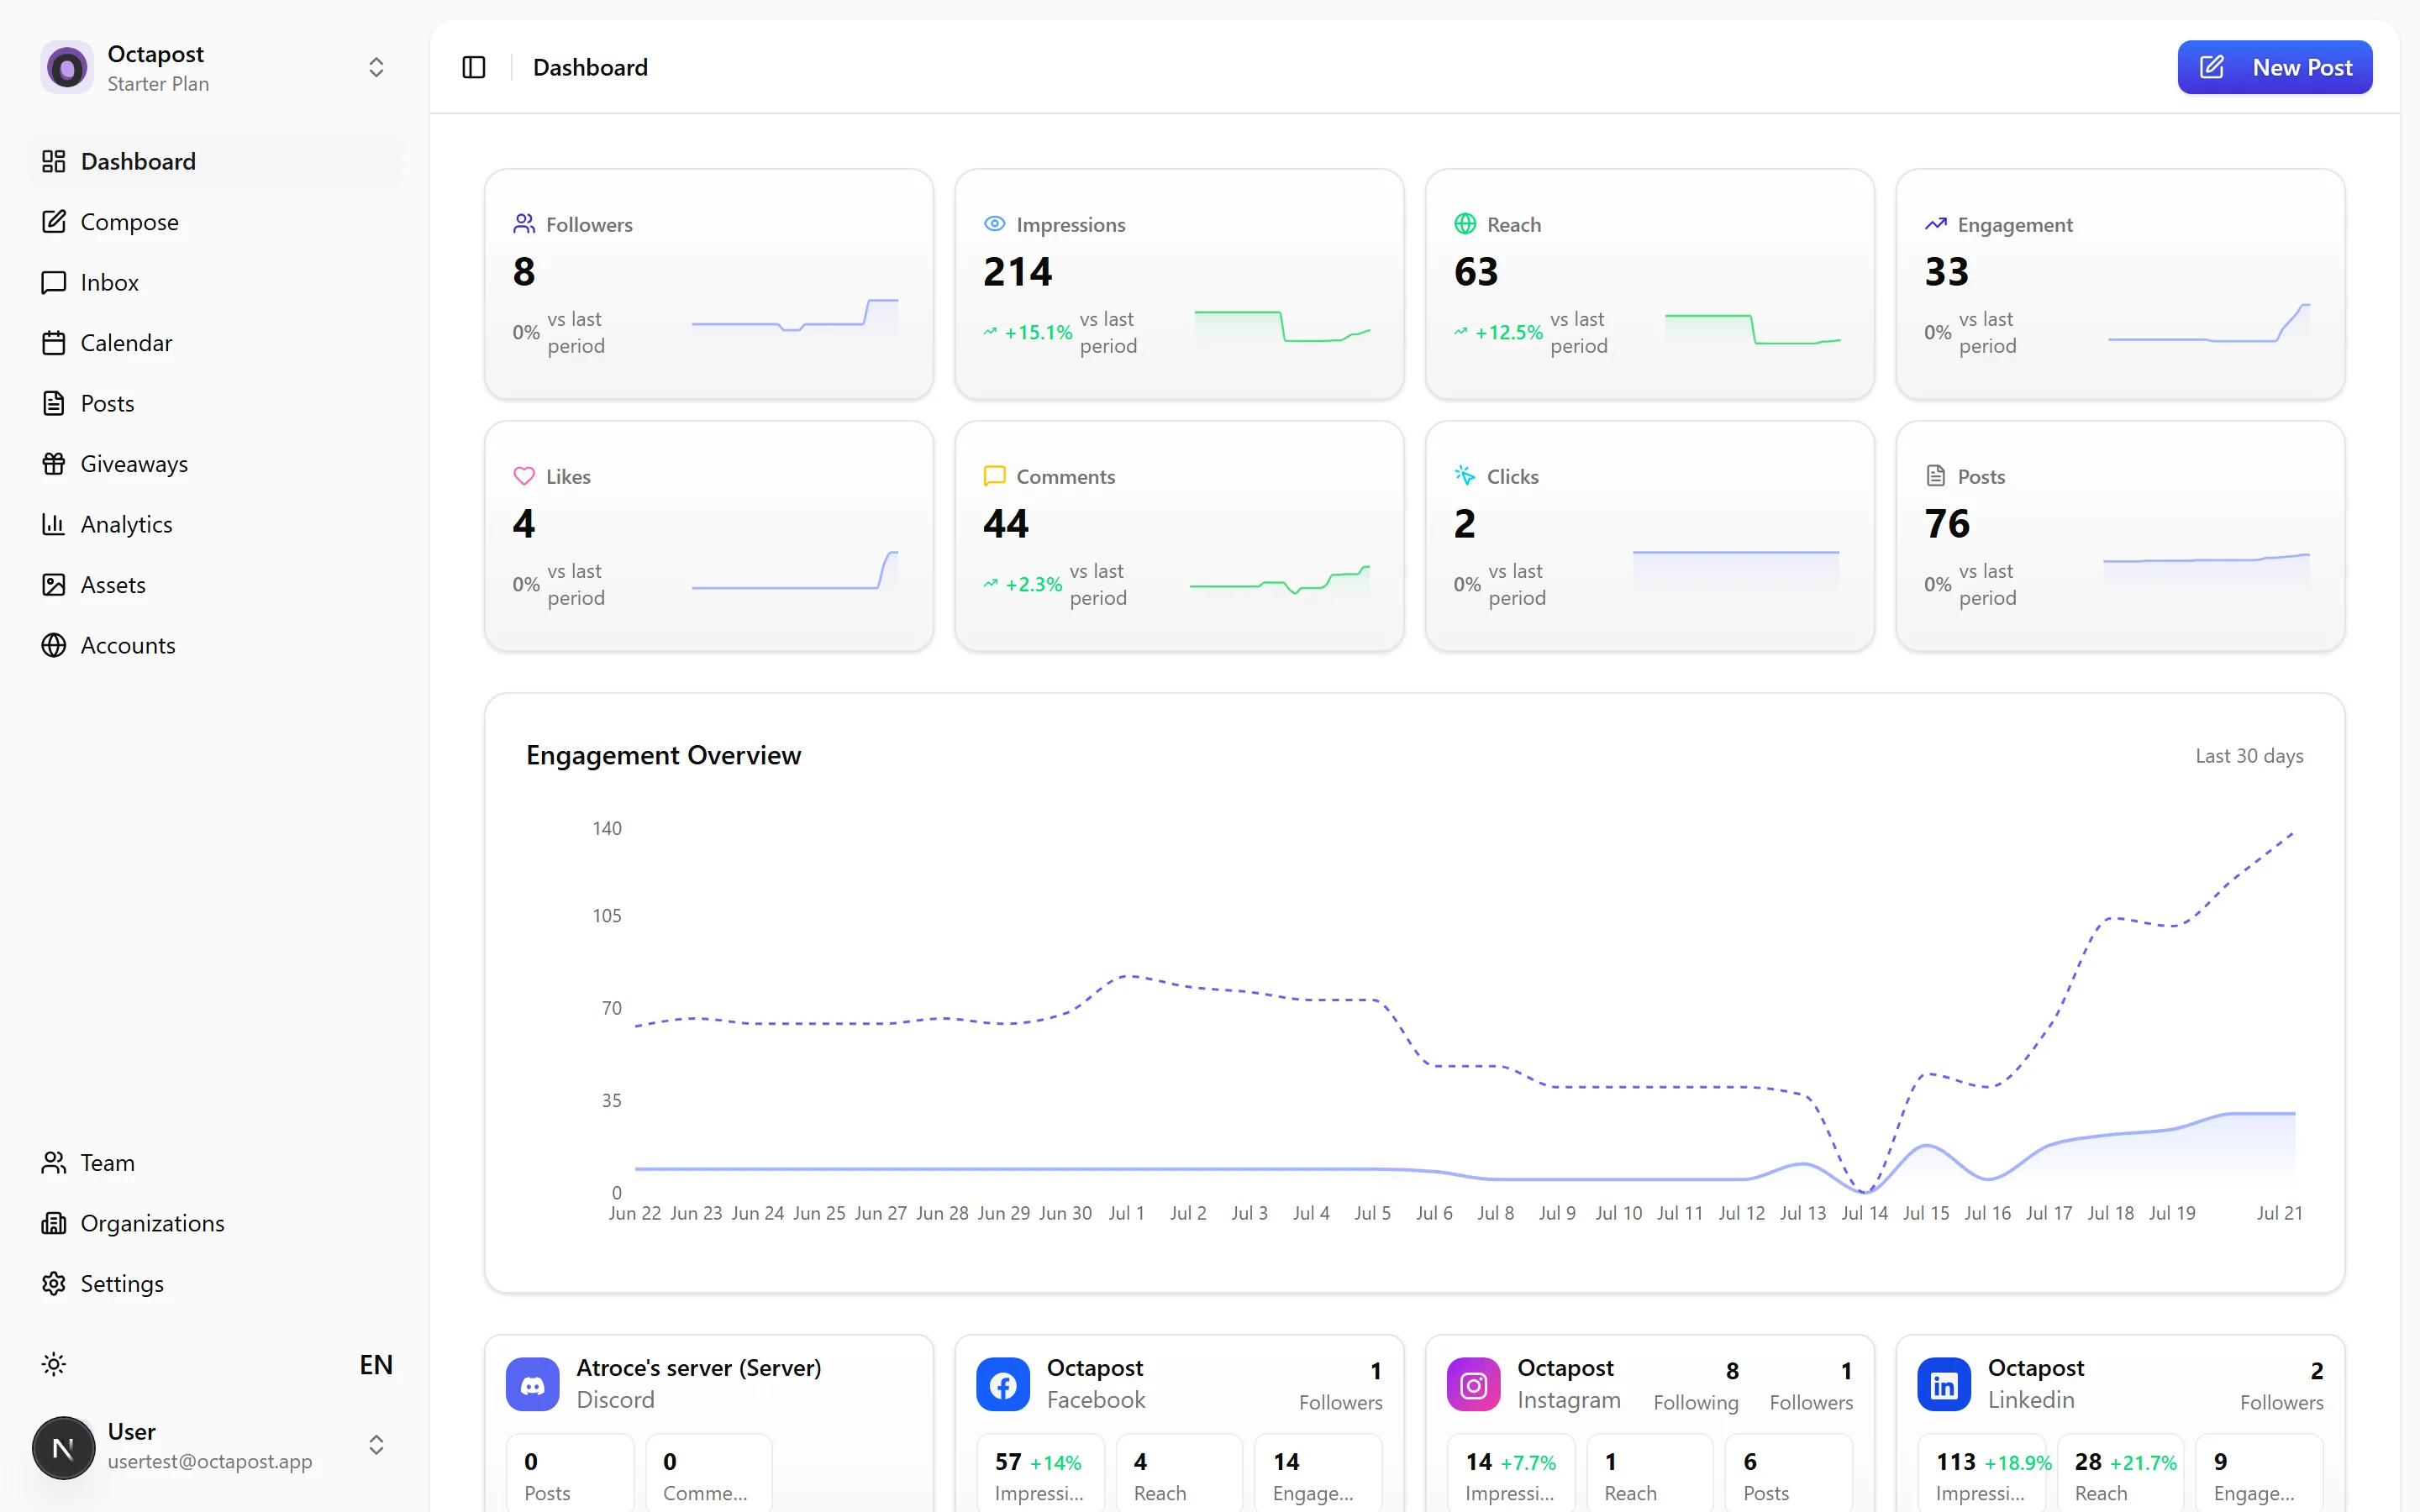Click the Engagement trend icon
The image size is (2420, 1512).
pos(1936,224)
